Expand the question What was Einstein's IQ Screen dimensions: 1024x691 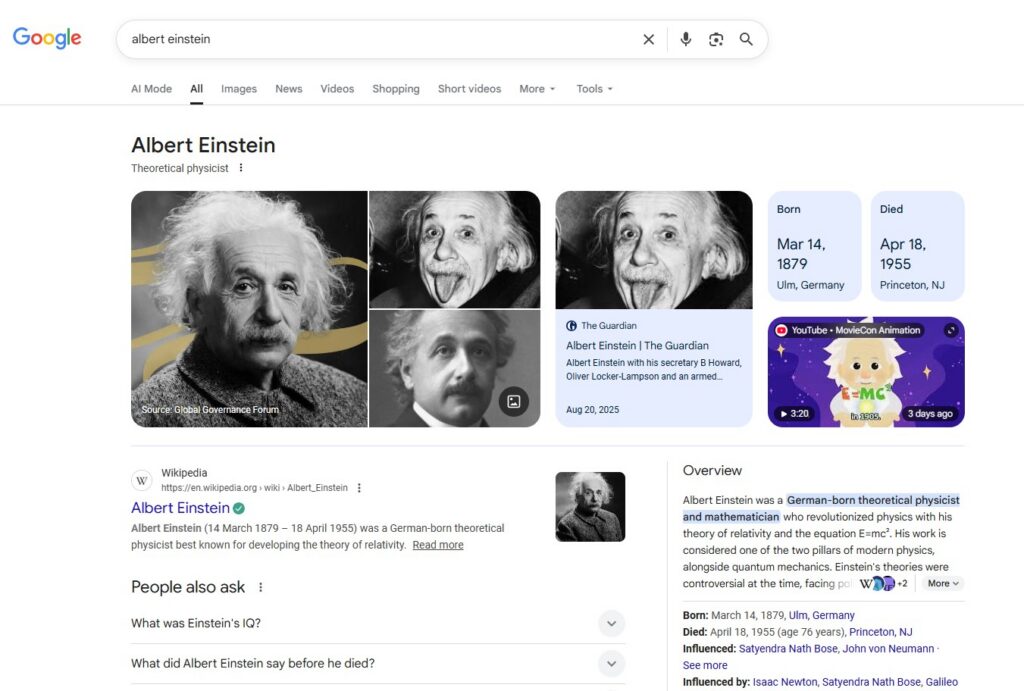tap(611, 623)
